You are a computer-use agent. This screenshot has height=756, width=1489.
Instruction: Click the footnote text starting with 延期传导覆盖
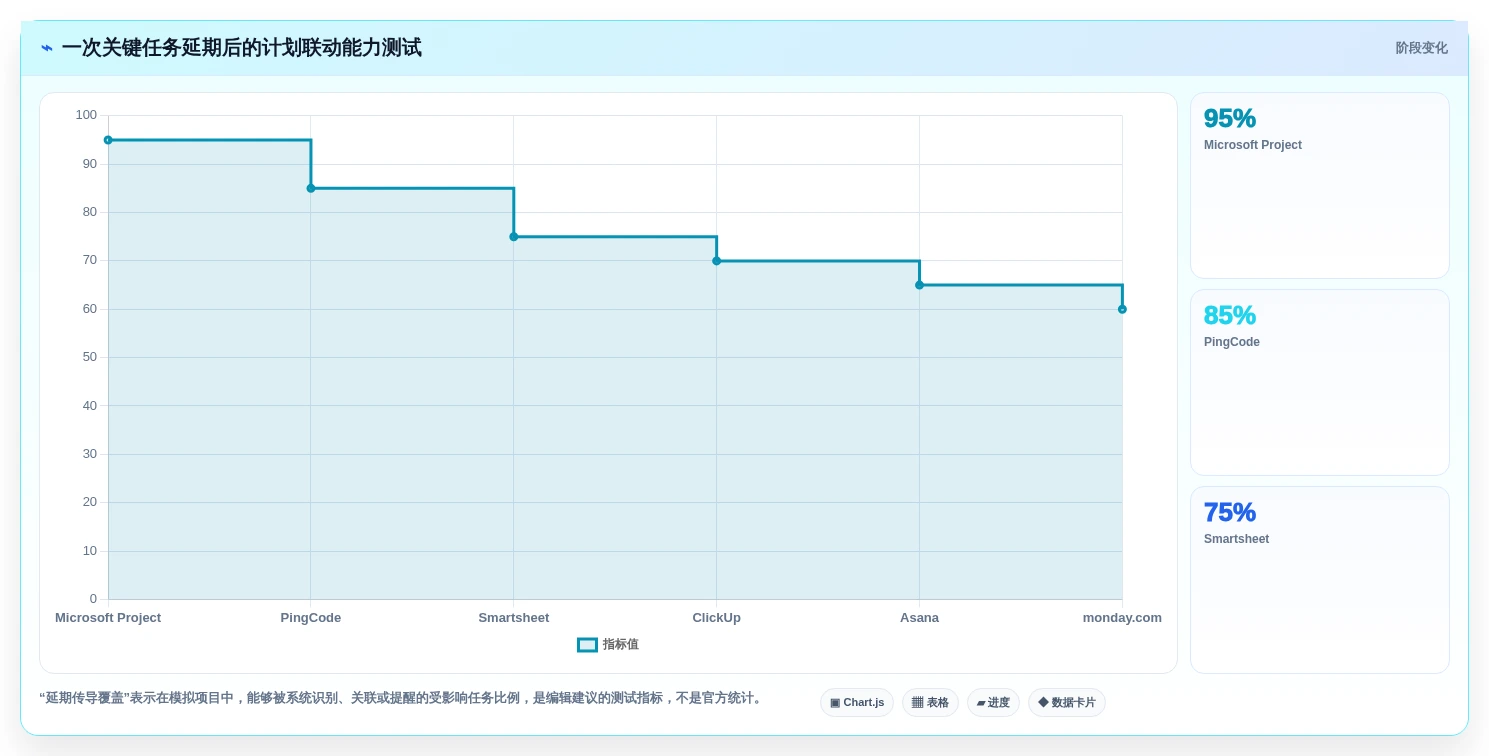click(402, 698)
